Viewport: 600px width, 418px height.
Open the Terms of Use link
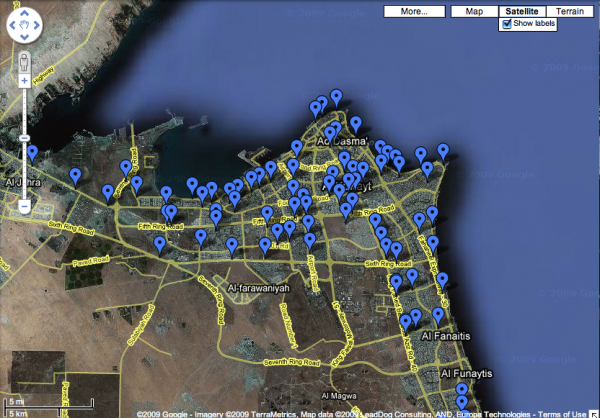[x=562, y=414]
